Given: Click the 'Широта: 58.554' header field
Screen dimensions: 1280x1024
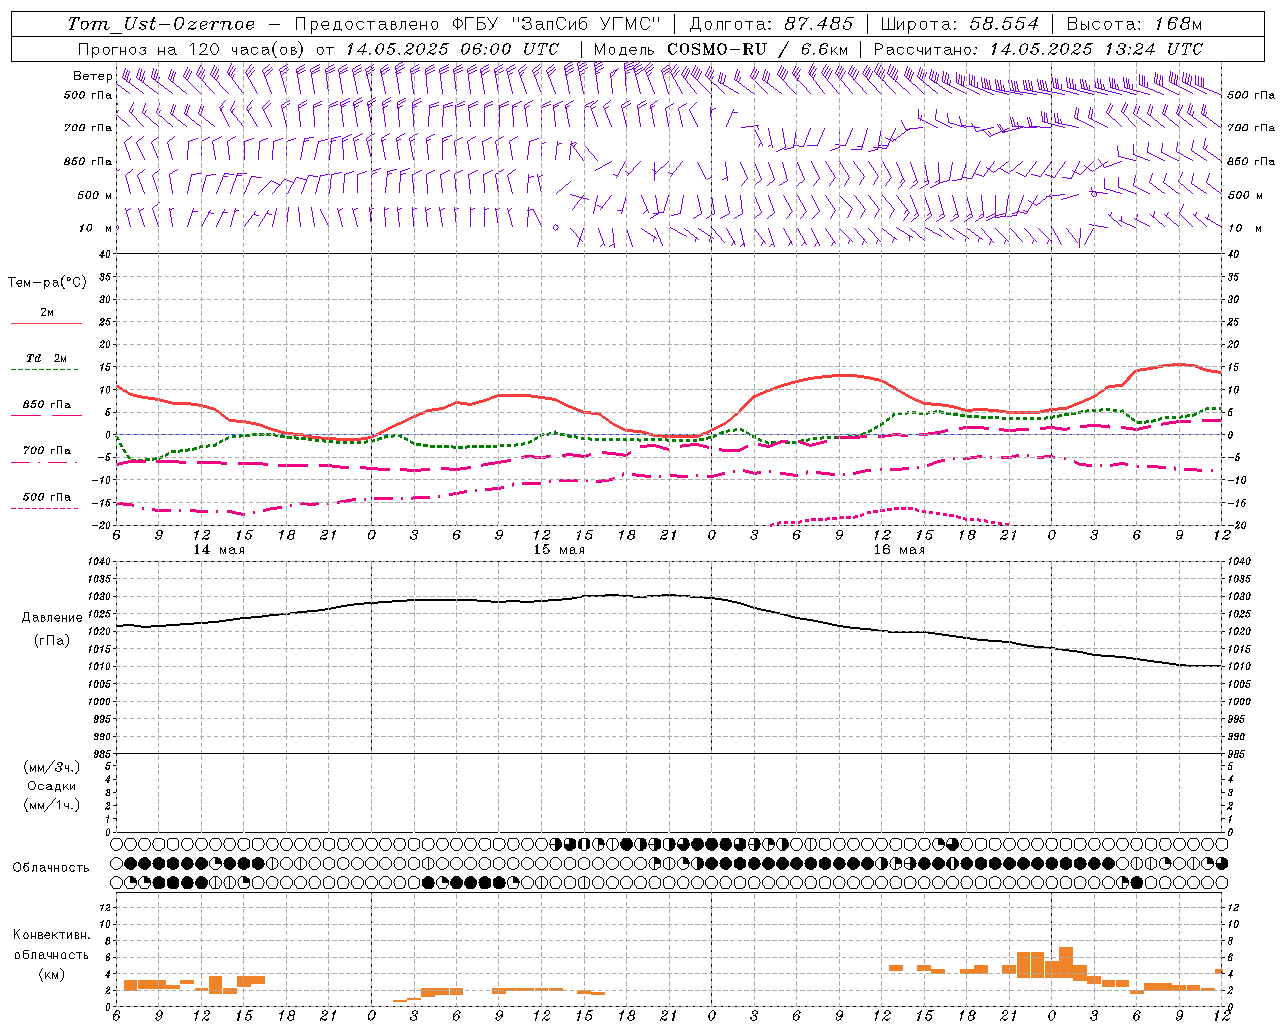Looking at the screenshot, I should [959, 24].
